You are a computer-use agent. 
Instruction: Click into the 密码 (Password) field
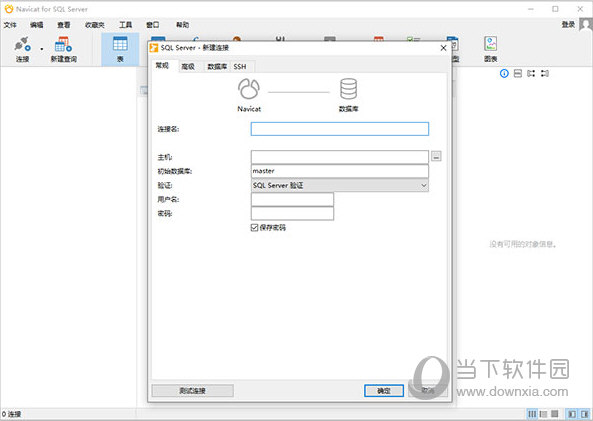pyautogui.click(x=292, y=213)
